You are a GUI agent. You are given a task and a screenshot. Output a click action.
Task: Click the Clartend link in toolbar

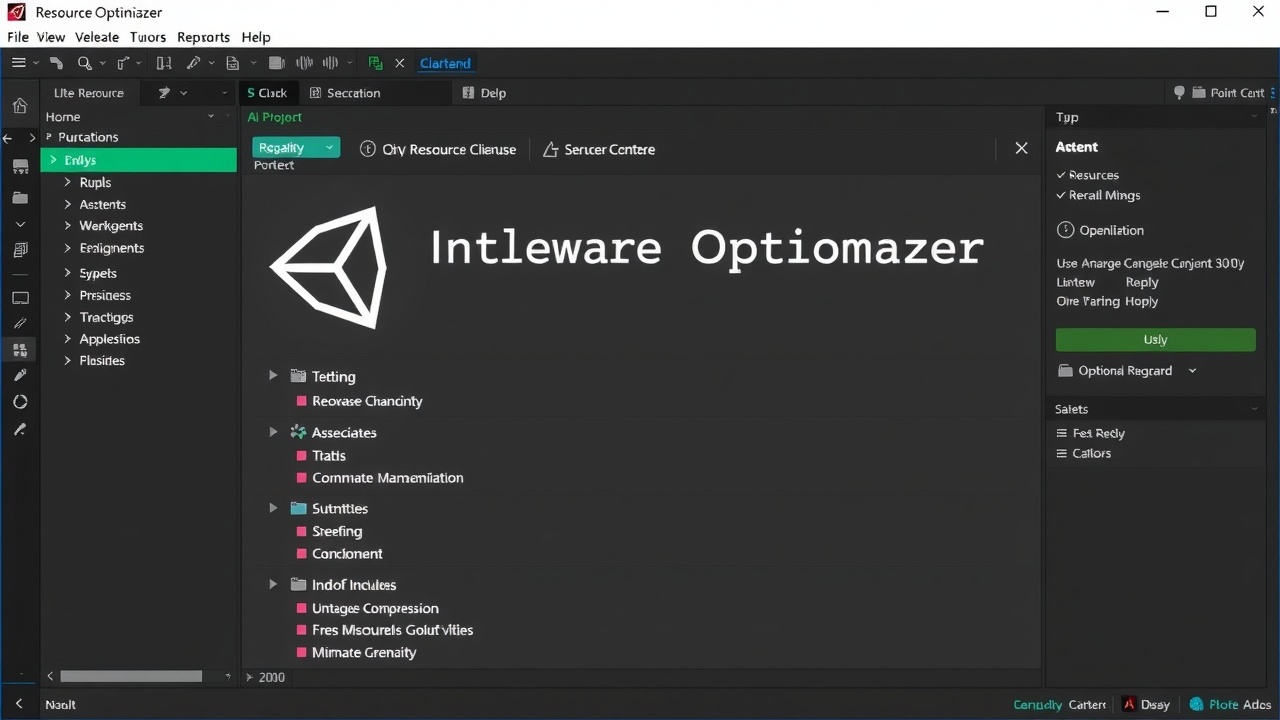[445, 63]
